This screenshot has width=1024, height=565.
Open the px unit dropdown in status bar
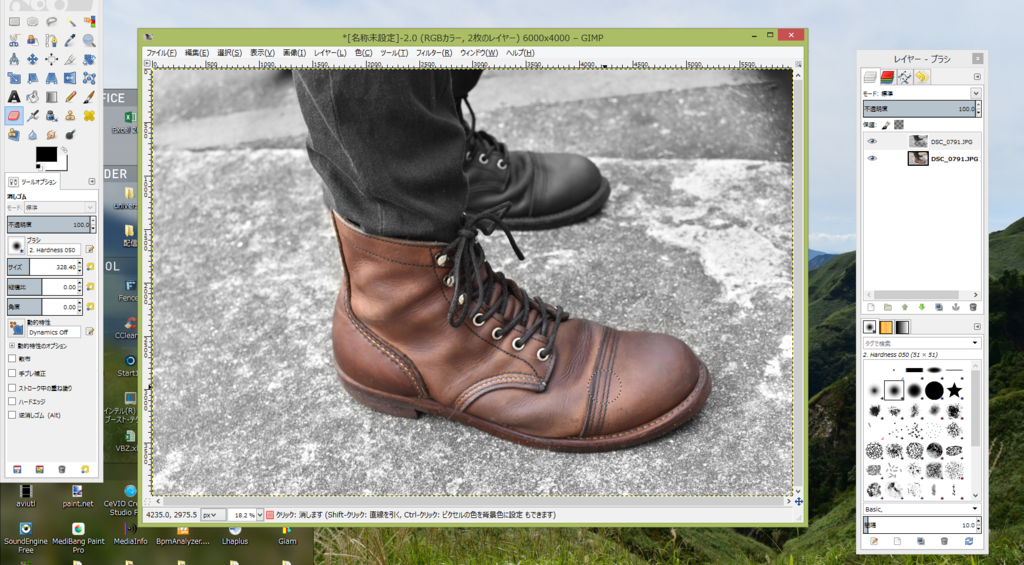(214, 515)
